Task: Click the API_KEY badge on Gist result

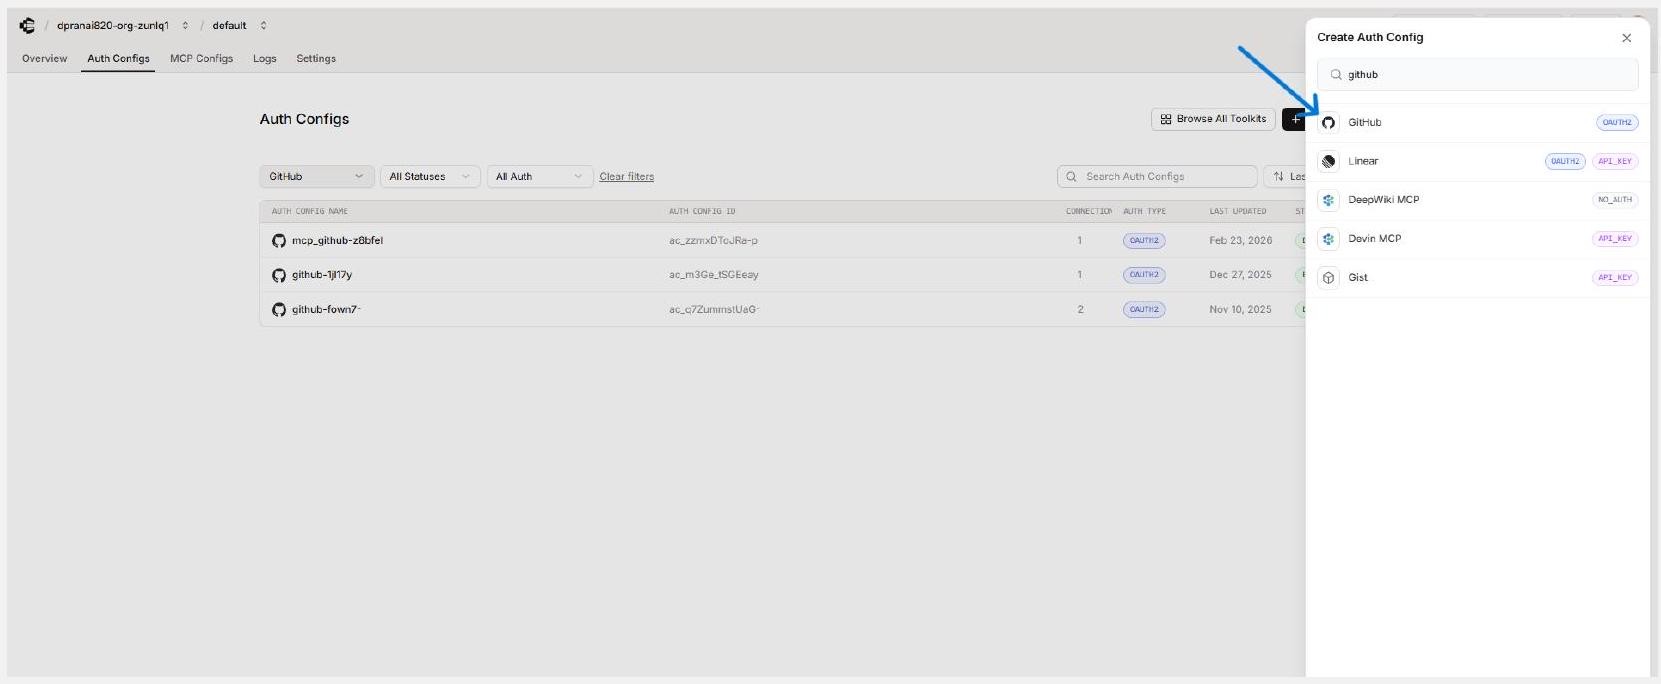Action: 1615,278
